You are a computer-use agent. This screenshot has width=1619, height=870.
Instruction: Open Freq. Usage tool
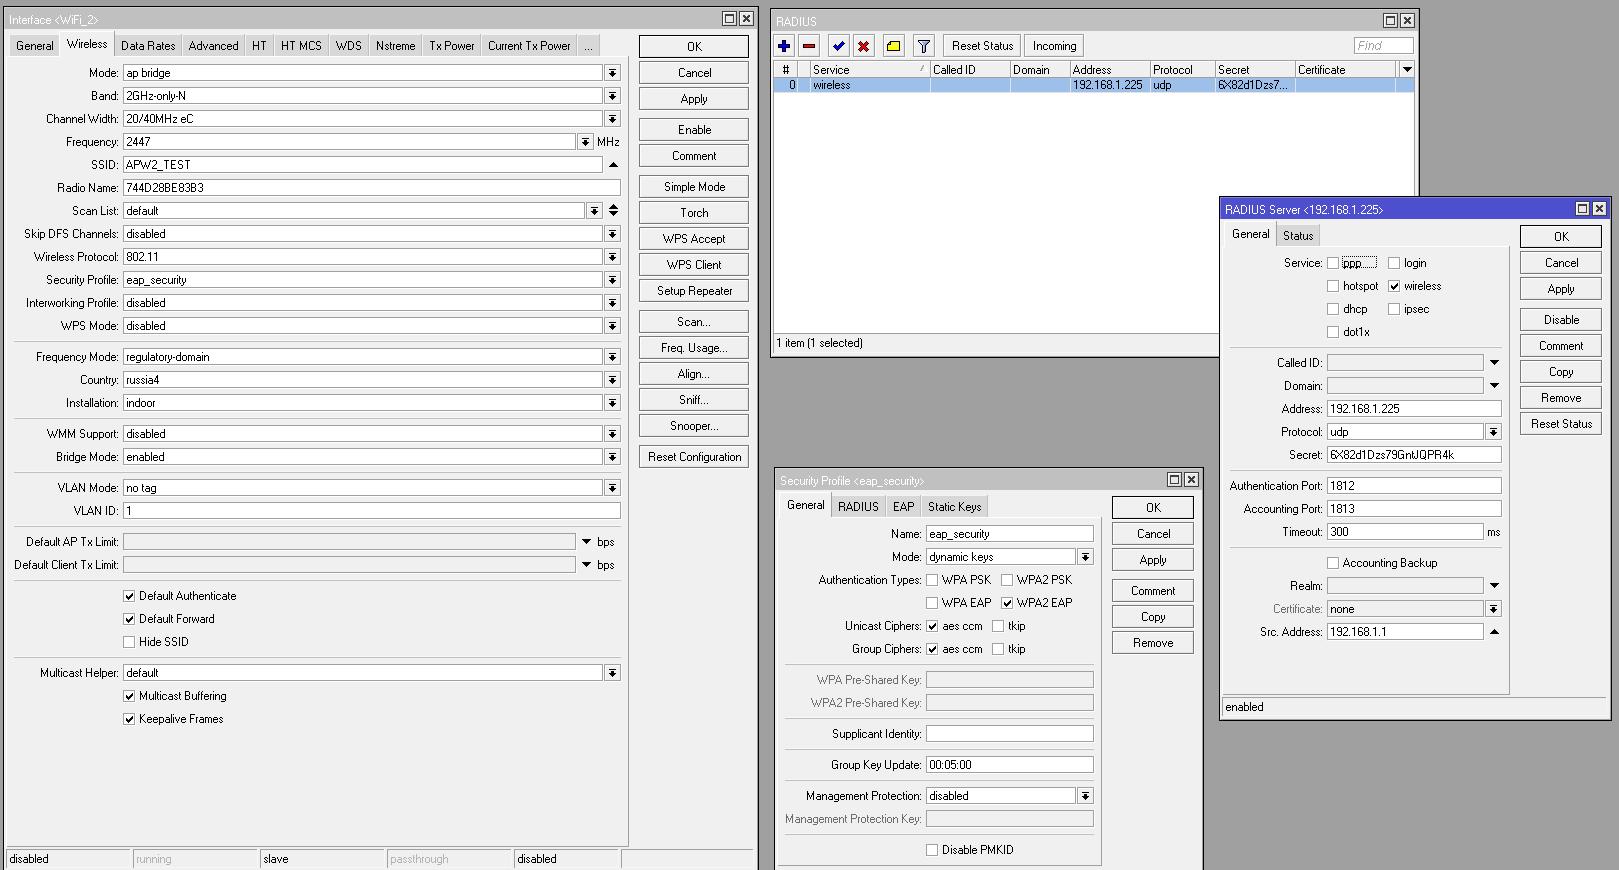point(694,348)
